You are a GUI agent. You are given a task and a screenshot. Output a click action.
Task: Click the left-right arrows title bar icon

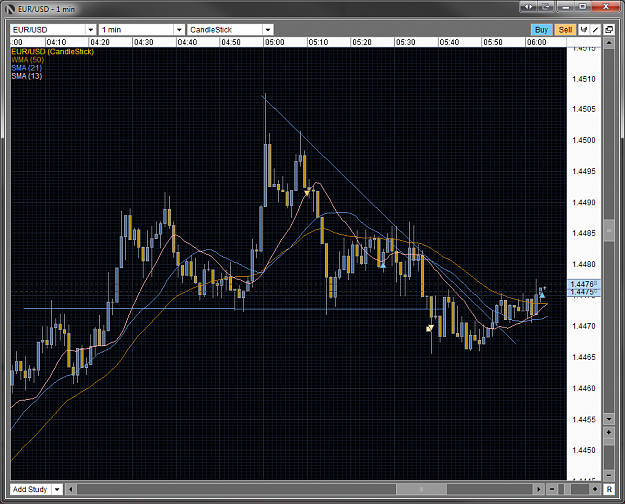(x=529, y=7)
